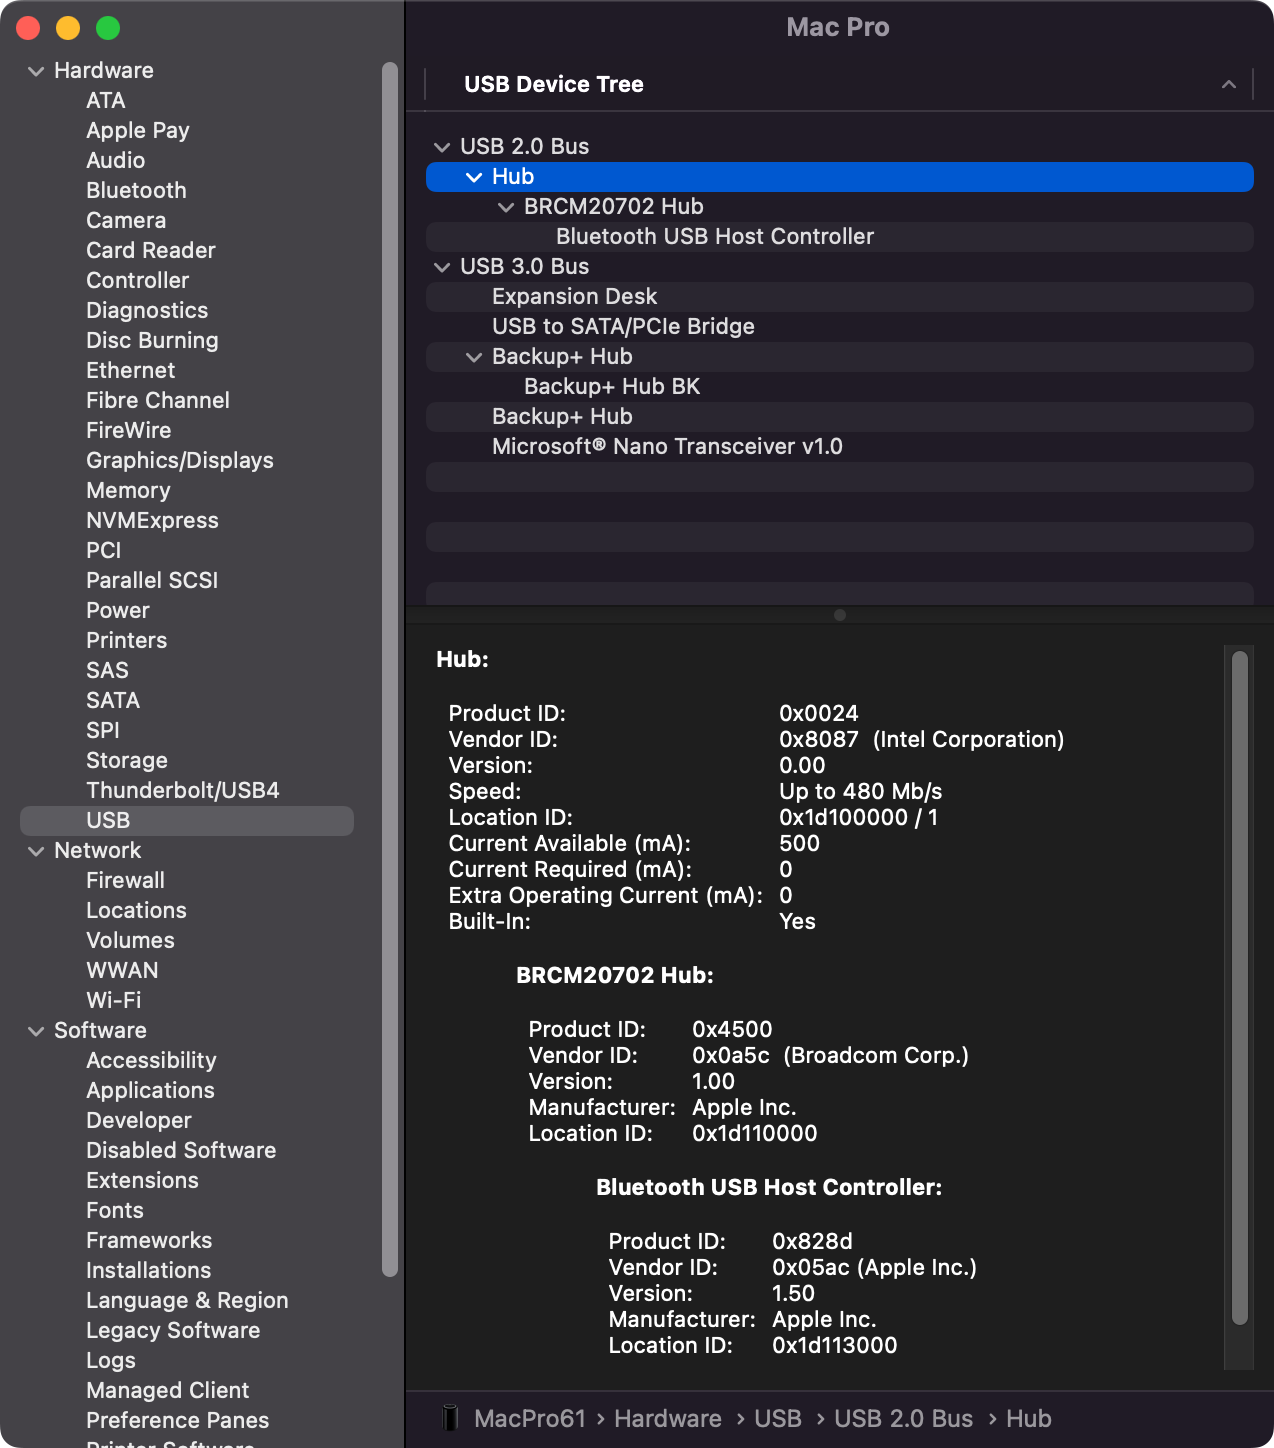Select Bluetooth USB Host Controller row

(714, 236)
